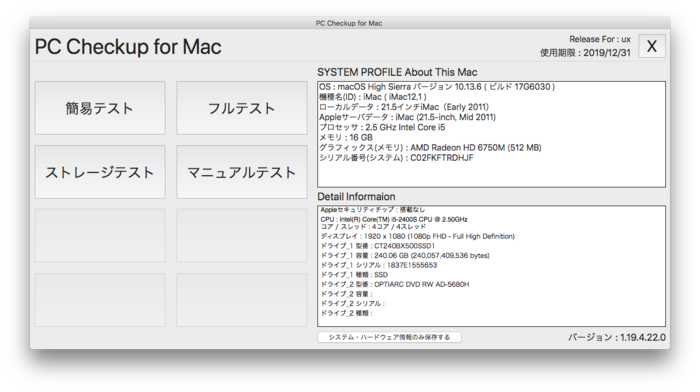Click the ドライブ_1 容量 240.06 GB line

pyautogui.click(x=405, y=255)
